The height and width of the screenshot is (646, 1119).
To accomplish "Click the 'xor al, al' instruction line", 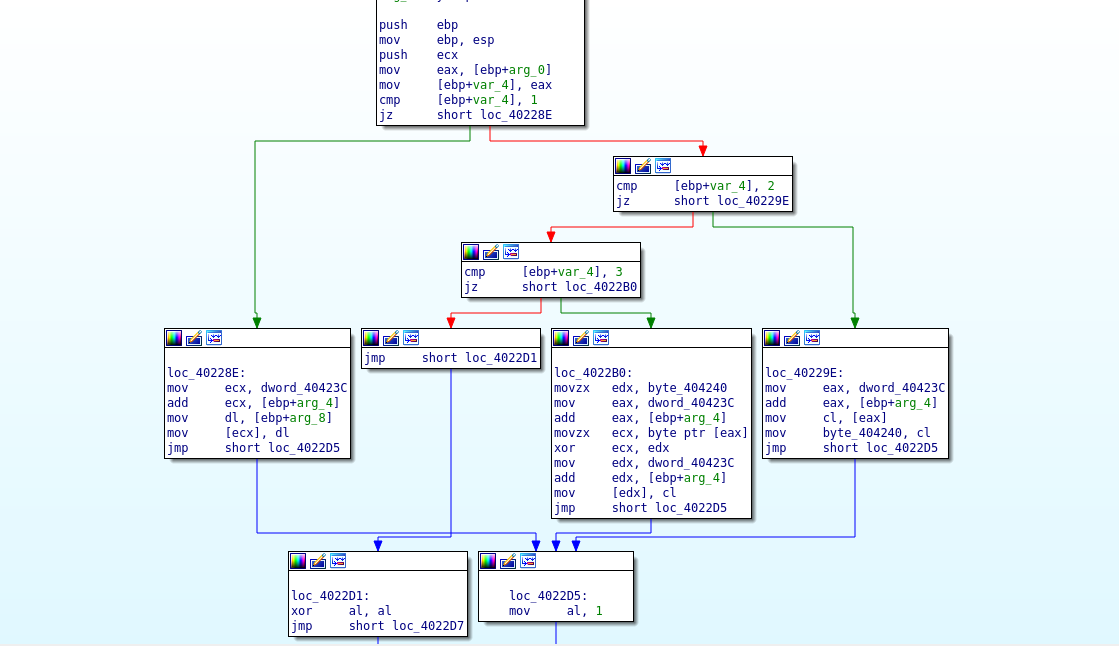I will [342, 611].
